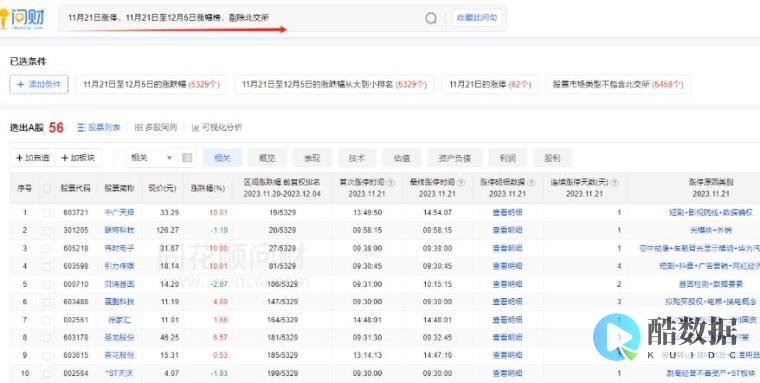This screenshot has height=383, width=760.
Task: Click 添加条件 to add a condition
Action: coord(39,84)
